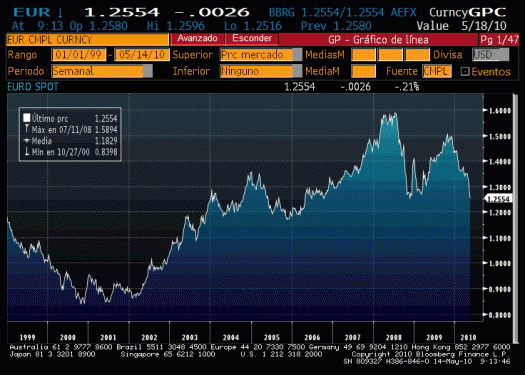Click the 1.1829 Media value in legend

coord(106,141)
